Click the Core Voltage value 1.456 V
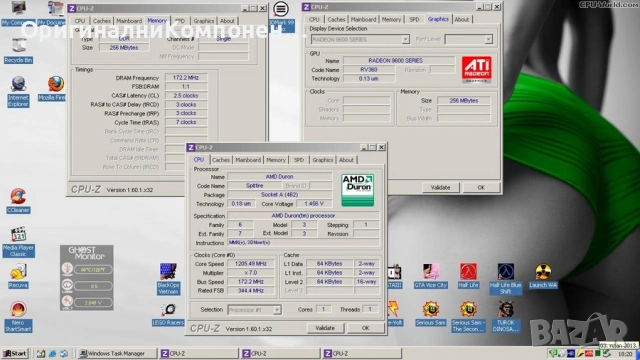Viewport: 640px width, 360px height. tap(314, 204)
